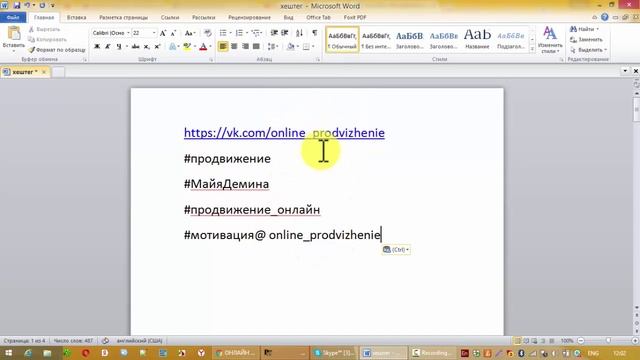
Task: Click the Sort icon
Action: coord(299,33)
